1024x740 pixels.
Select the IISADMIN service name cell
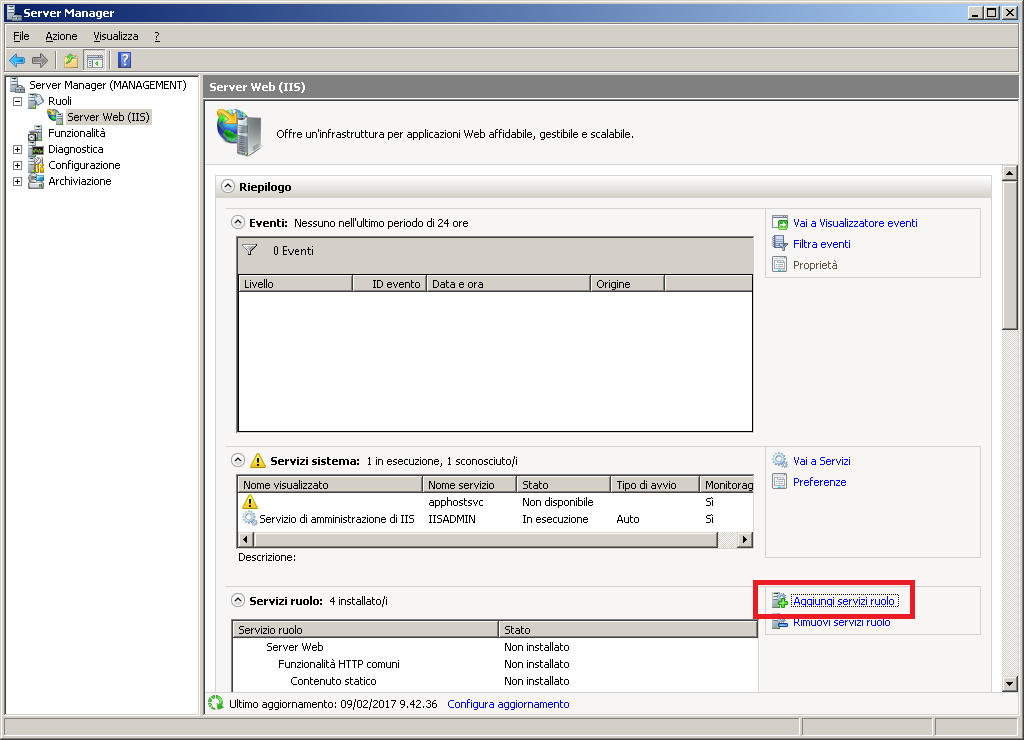point(452,519)
